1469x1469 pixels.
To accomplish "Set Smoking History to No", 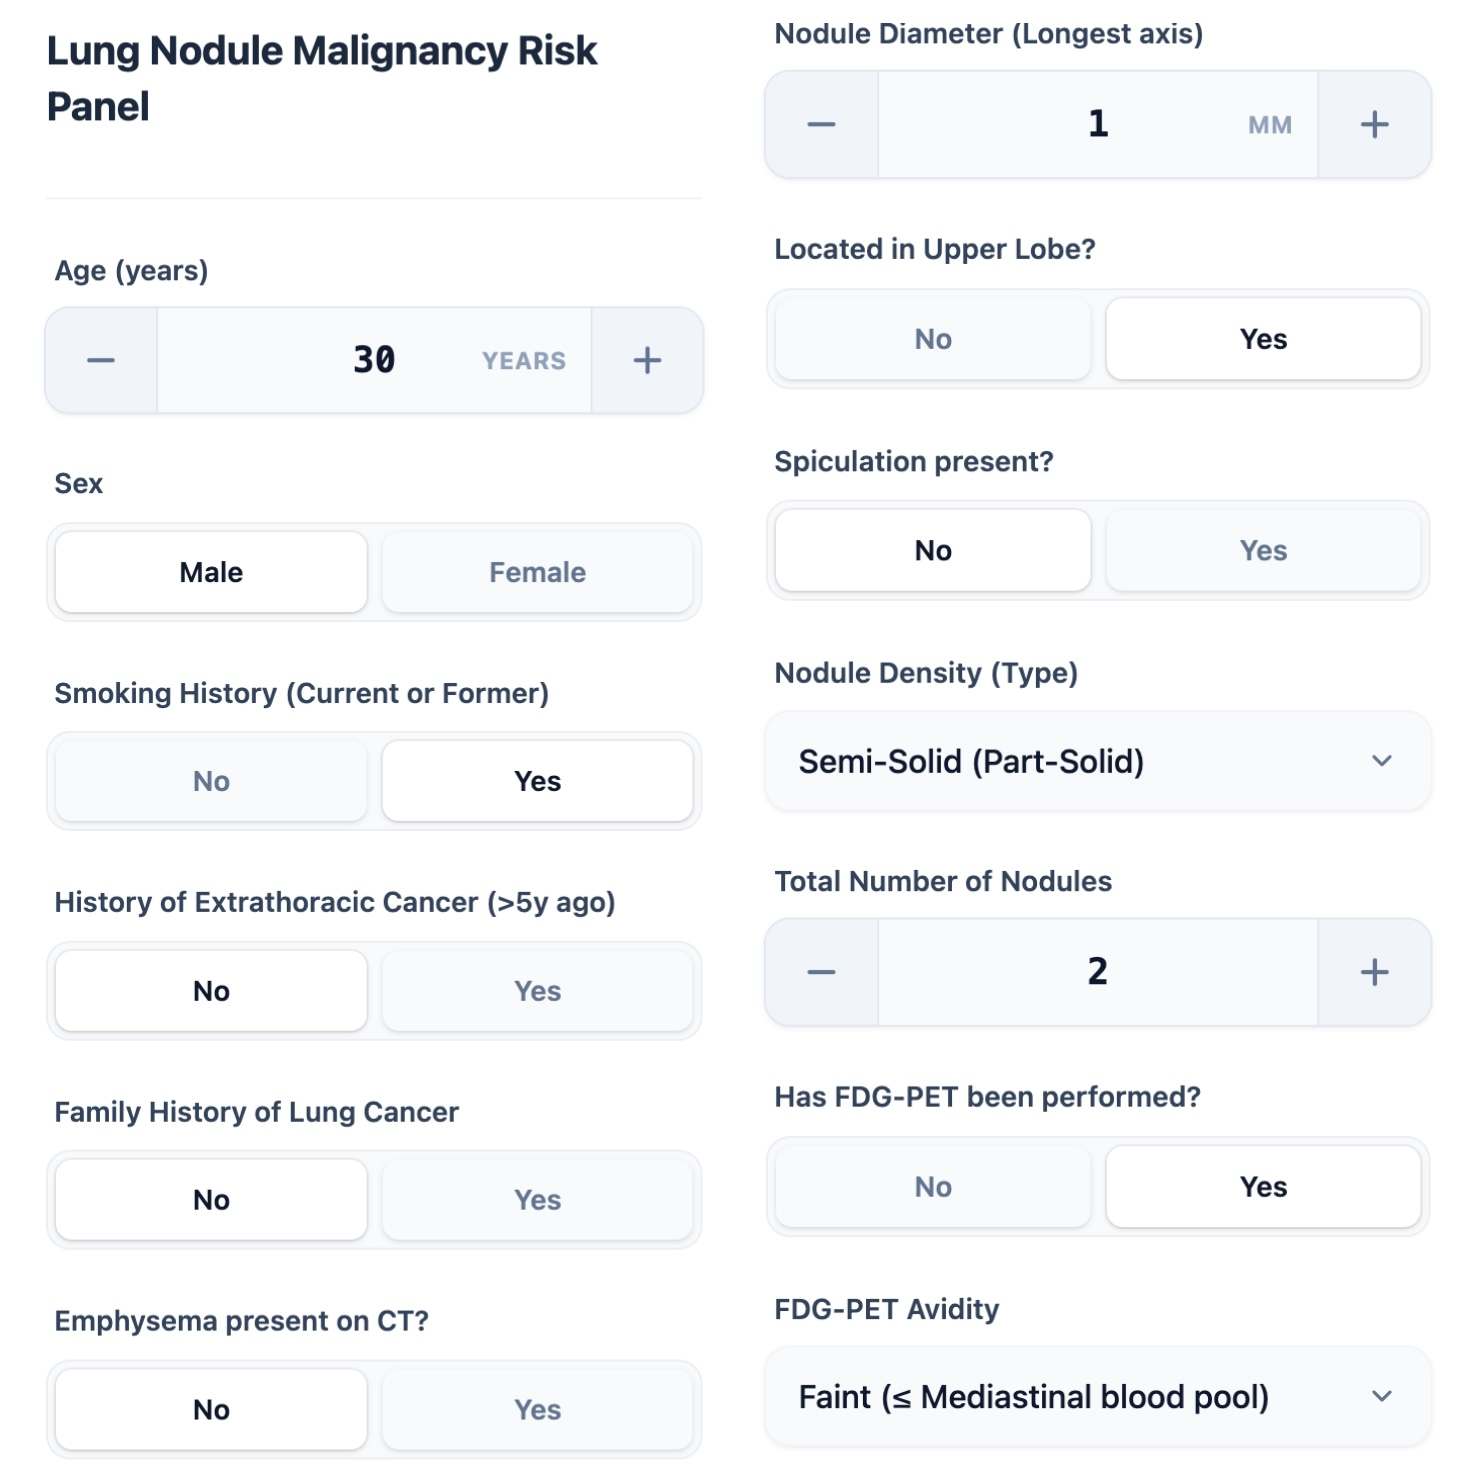I will tap(211, 781).
